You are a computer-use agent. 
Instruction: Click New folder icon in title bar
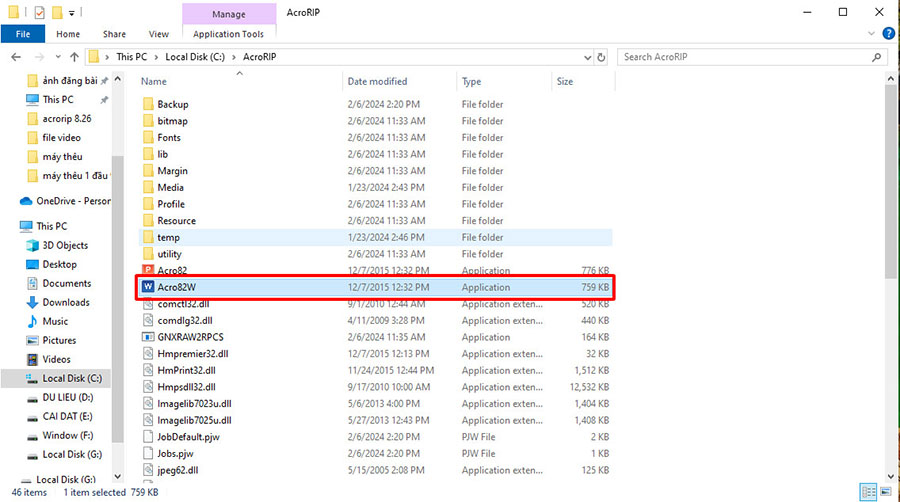(x=57, y=12)
